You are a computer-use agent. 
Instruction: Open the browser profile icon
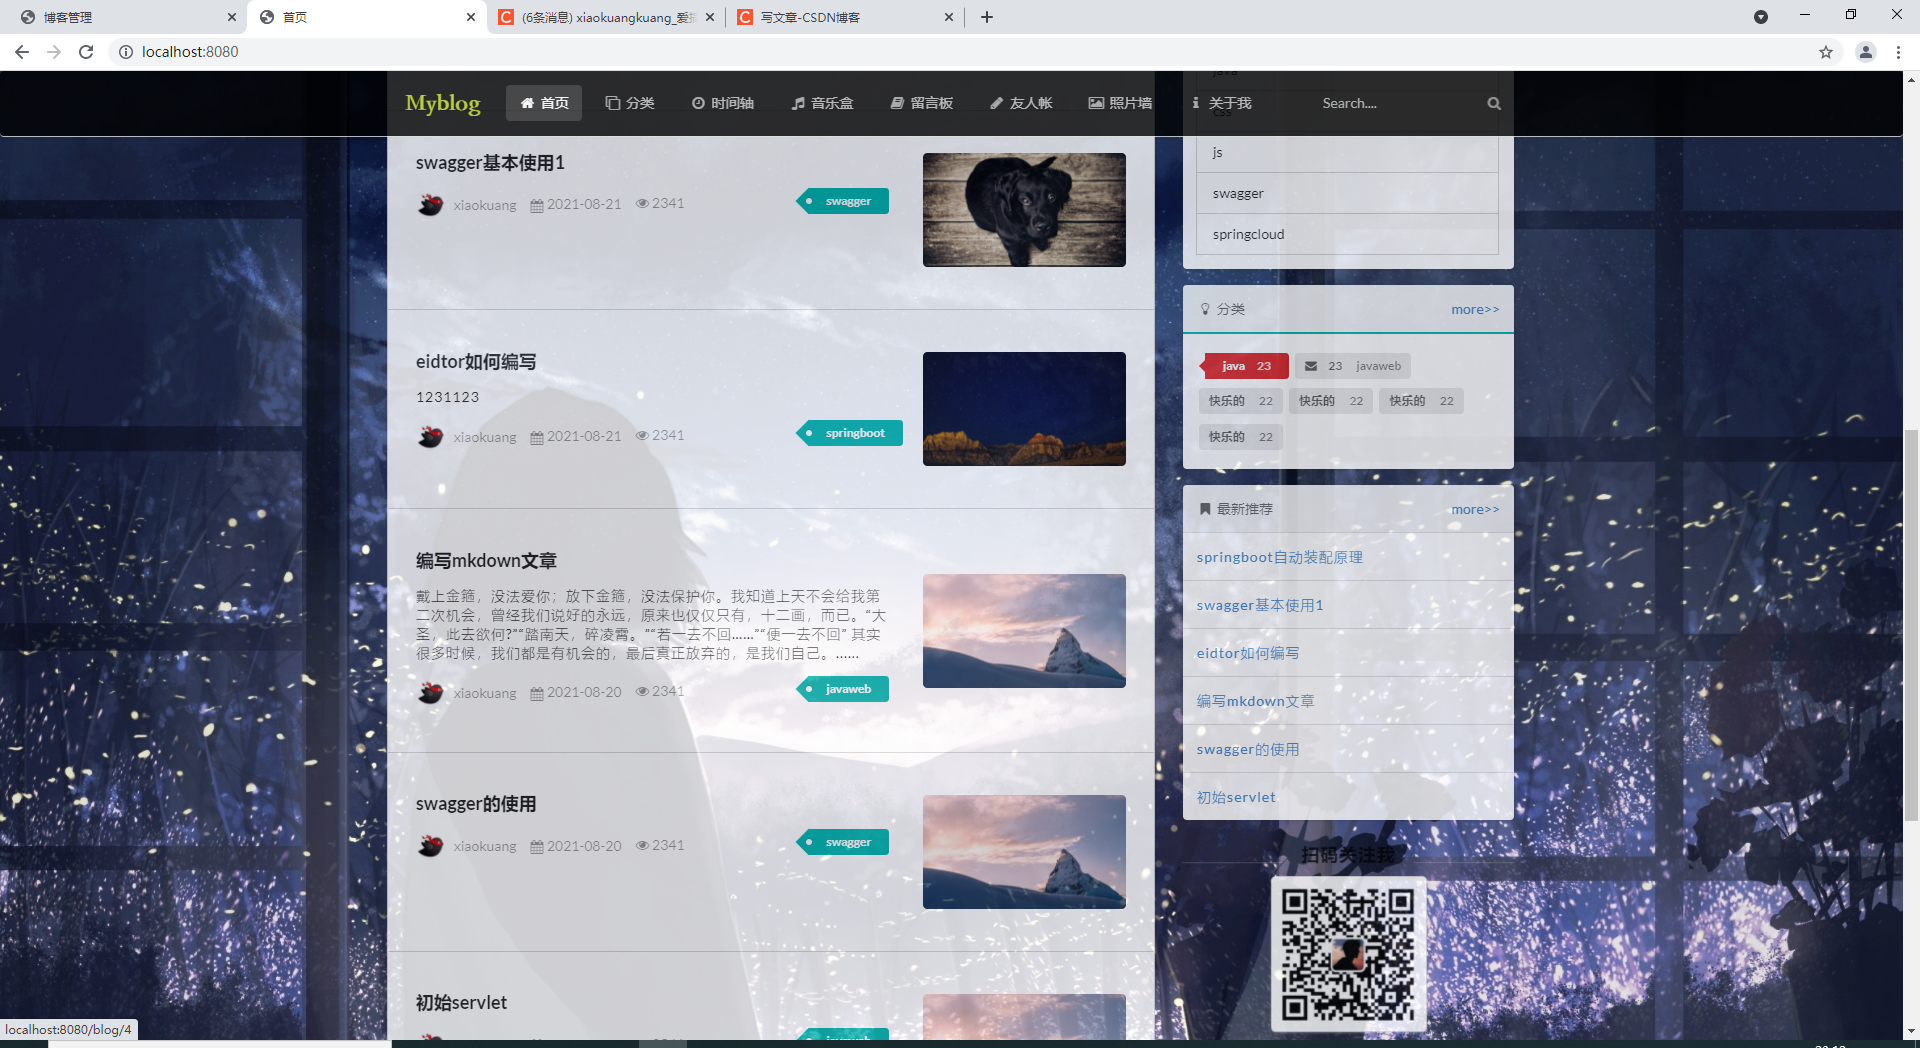(1865, 52)
